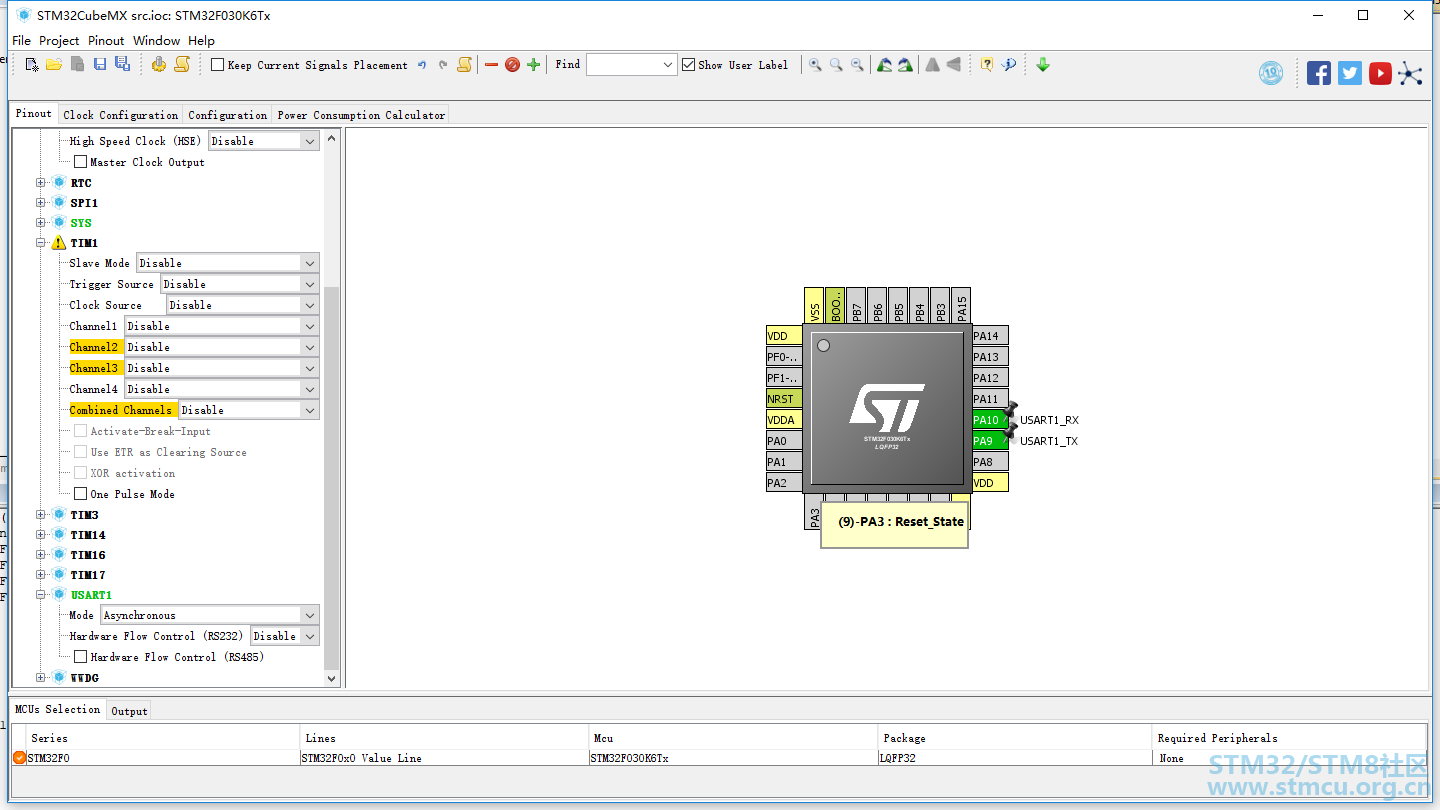Screen dimensions: 1440x810
Task: Switch to the Clock Configuration tab
Action: click(x=121, y=115)
